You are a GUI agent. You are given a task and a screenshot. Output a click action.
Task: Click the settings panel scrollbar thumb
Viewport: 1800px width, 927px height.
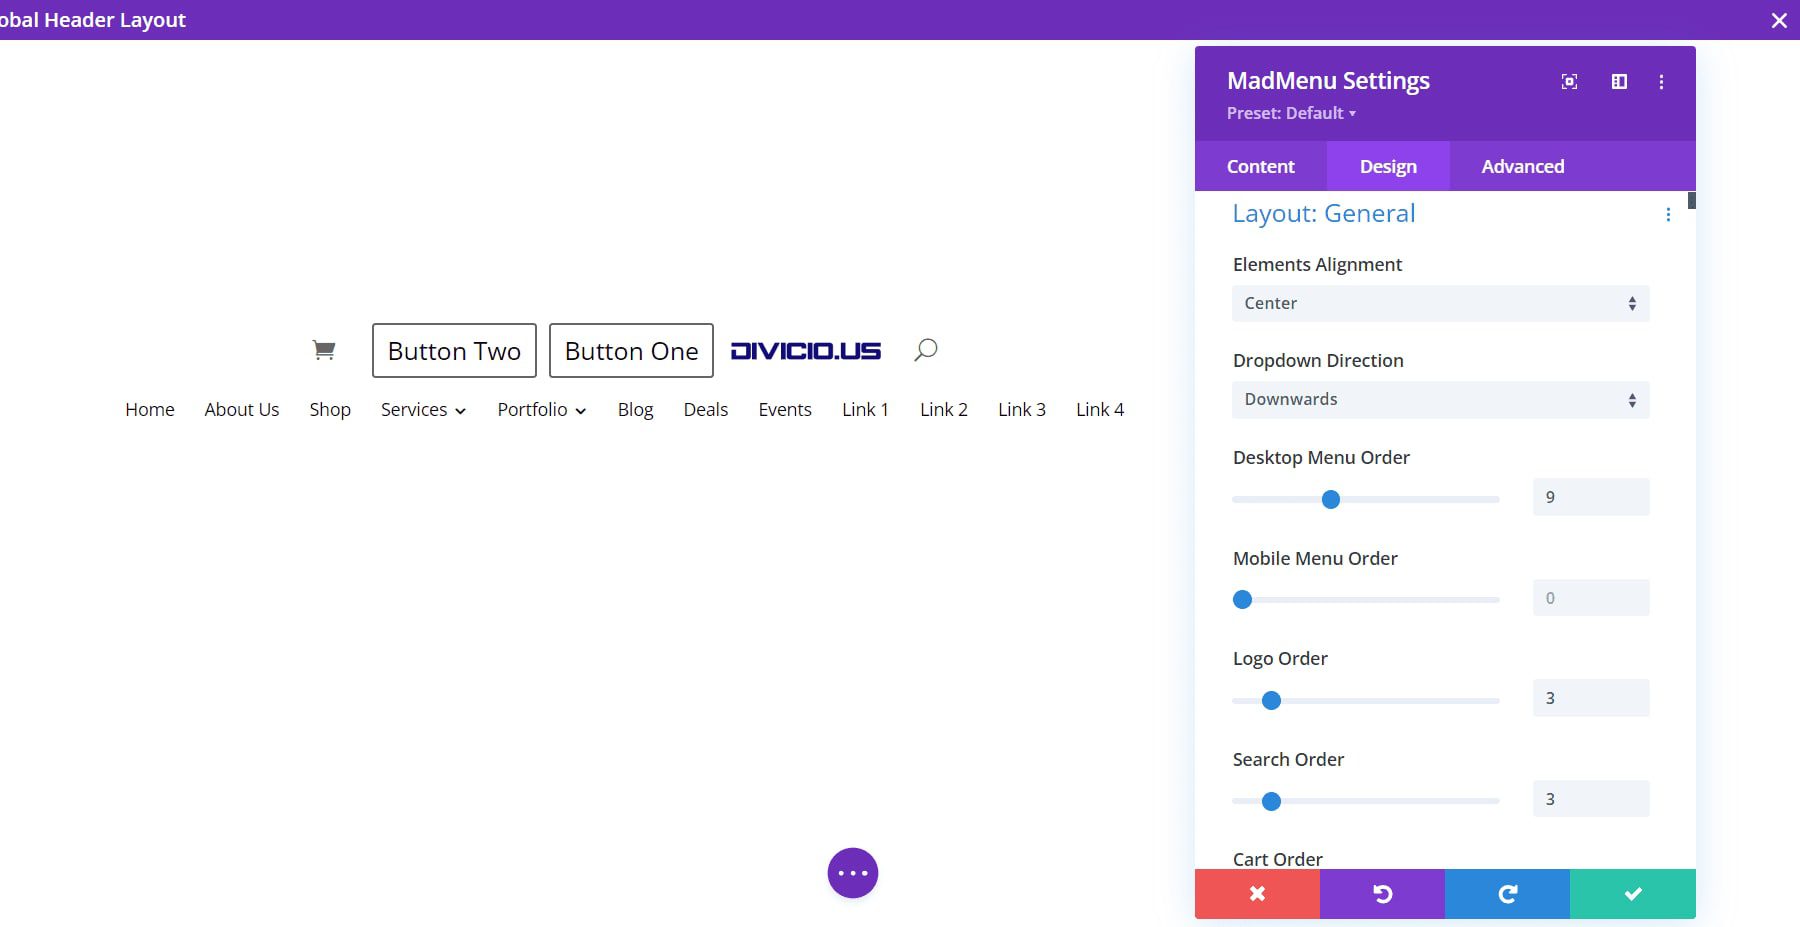[1692, 200]
